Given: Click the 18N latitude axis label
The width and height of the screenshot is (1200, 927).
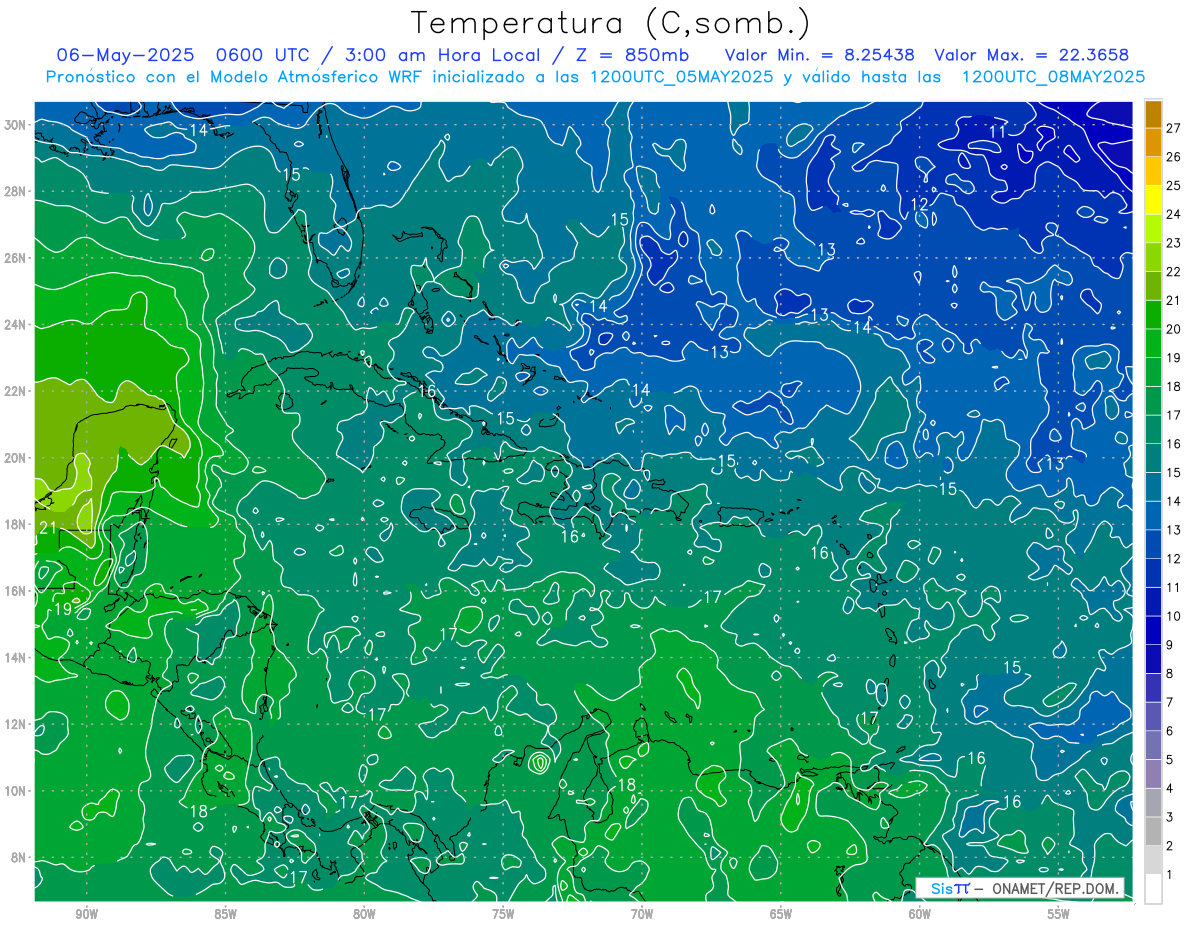Looking at the screenshot, I should click(14, 524).
